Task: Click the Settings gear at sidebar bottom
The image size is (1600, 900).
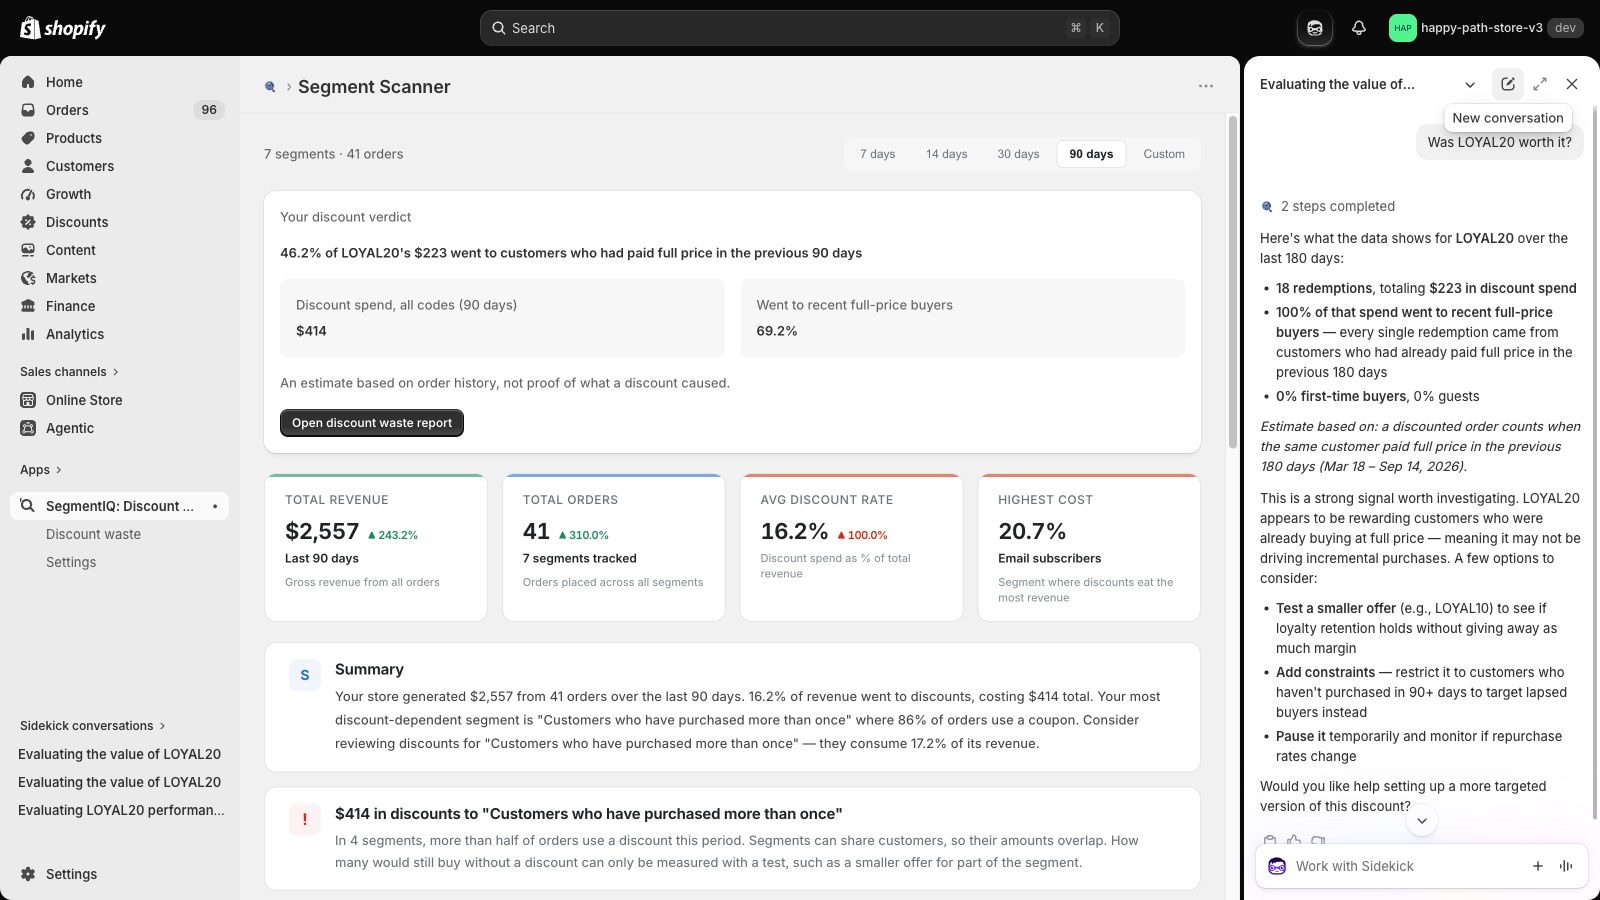Action: (x=28, y=874)
